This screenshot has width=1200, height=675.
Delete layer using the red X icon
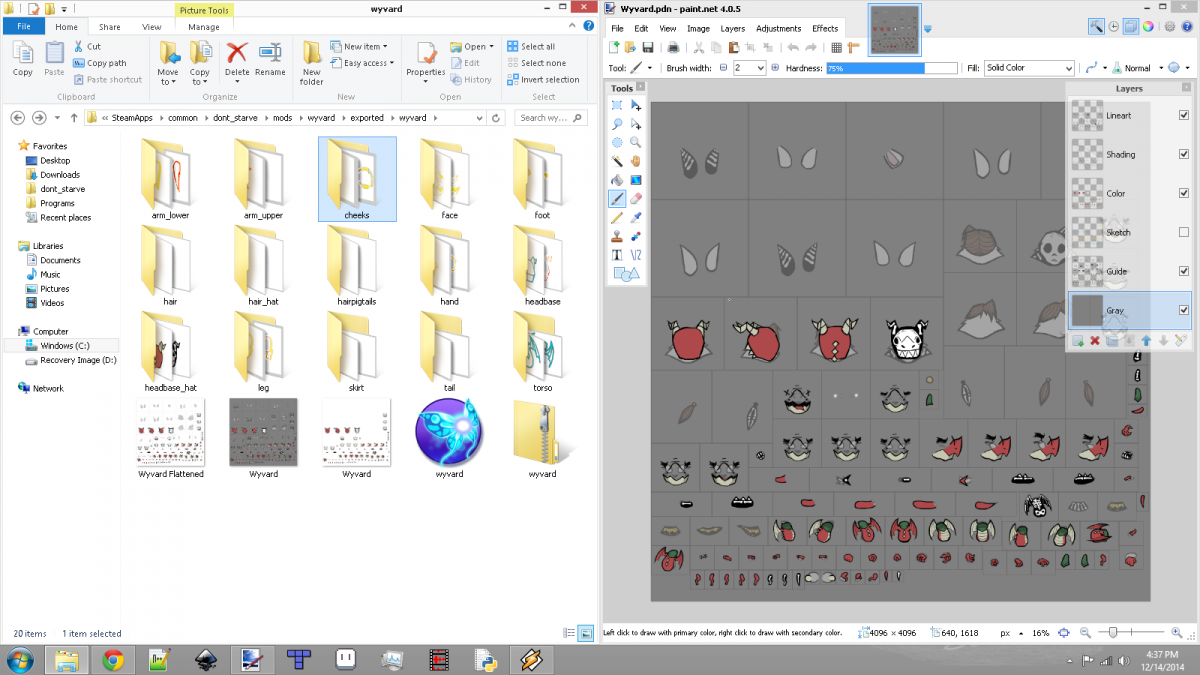click(x=1095, y=341)
